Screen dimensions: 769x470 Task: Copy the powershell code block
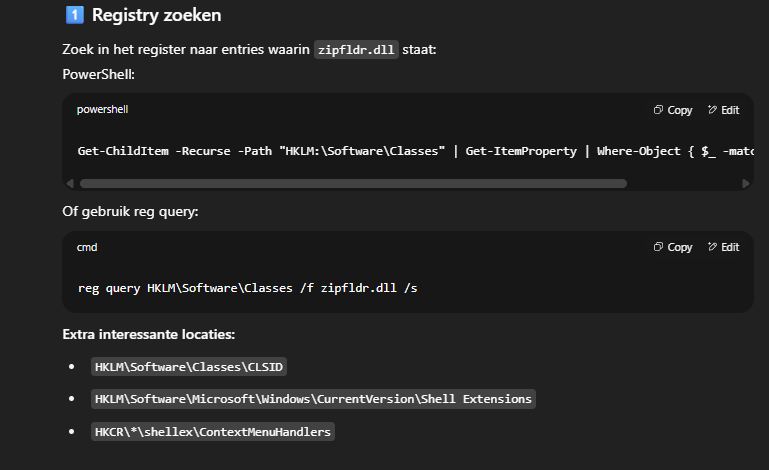click(672, 110)
